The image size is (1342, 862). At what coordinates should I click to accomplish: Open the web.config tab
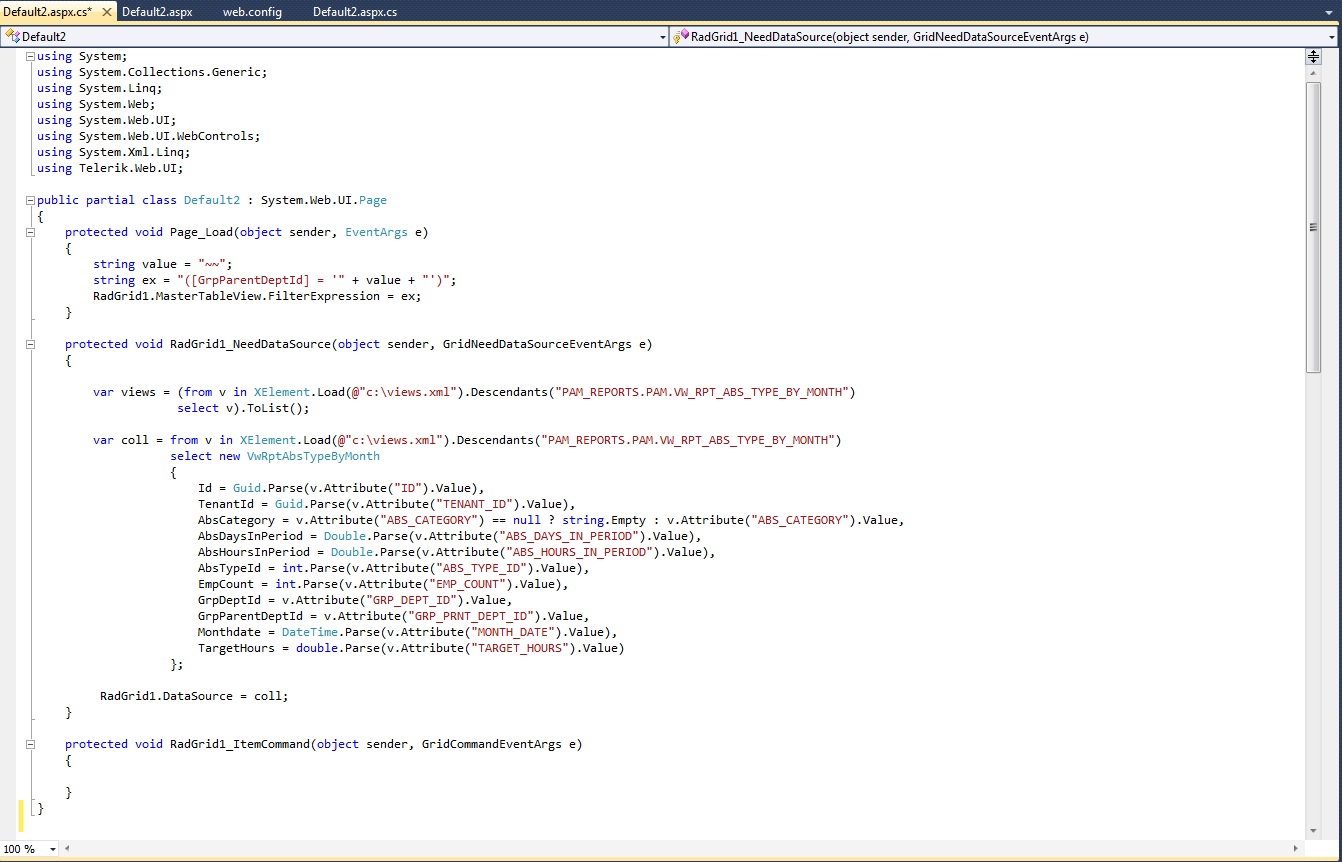(252, 12)
